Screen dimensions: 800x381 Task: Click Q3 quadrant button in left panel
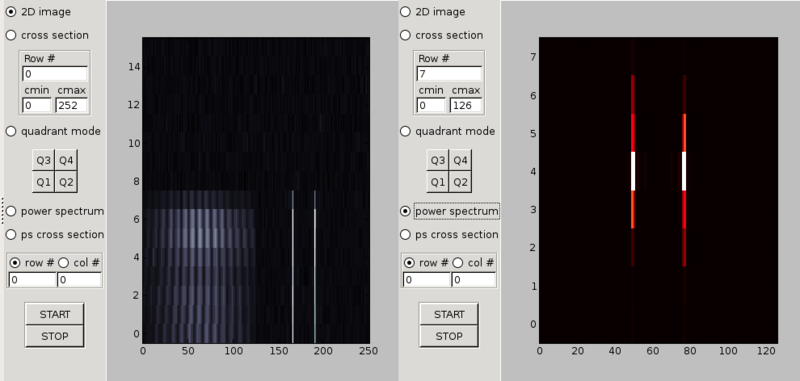pos(43,161)
